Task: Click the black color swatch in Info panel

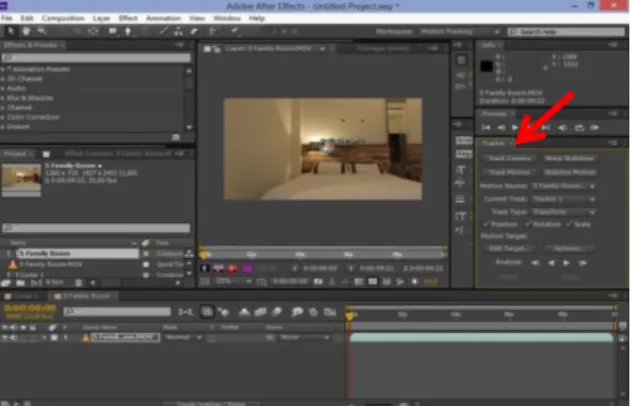Action: pyautogui.click(x=486, y=66)
